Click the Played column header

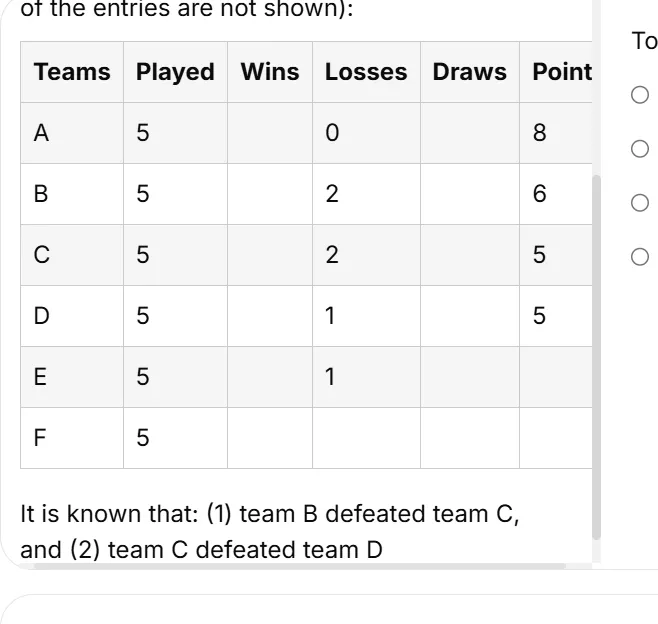pos(175,72)
